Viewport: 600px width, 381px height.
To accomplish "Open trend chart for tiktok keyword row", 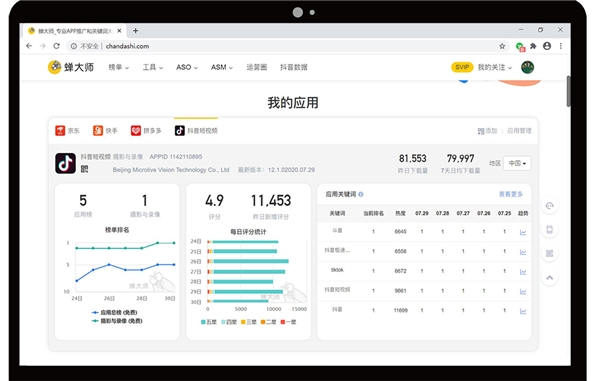I will [x=523, y=272].
